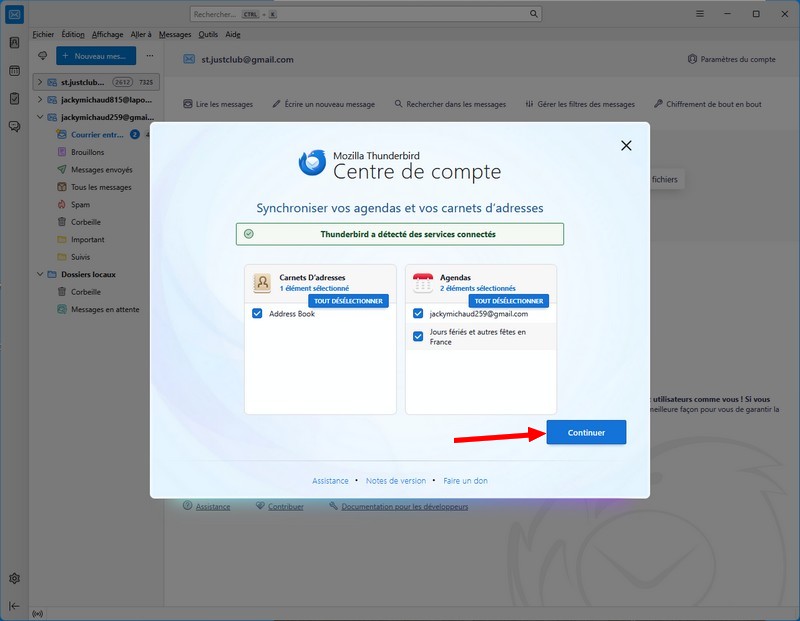800x621 pixels.
Task: Open the Address Book sidebar icon
Action: (x=15, y=43)
